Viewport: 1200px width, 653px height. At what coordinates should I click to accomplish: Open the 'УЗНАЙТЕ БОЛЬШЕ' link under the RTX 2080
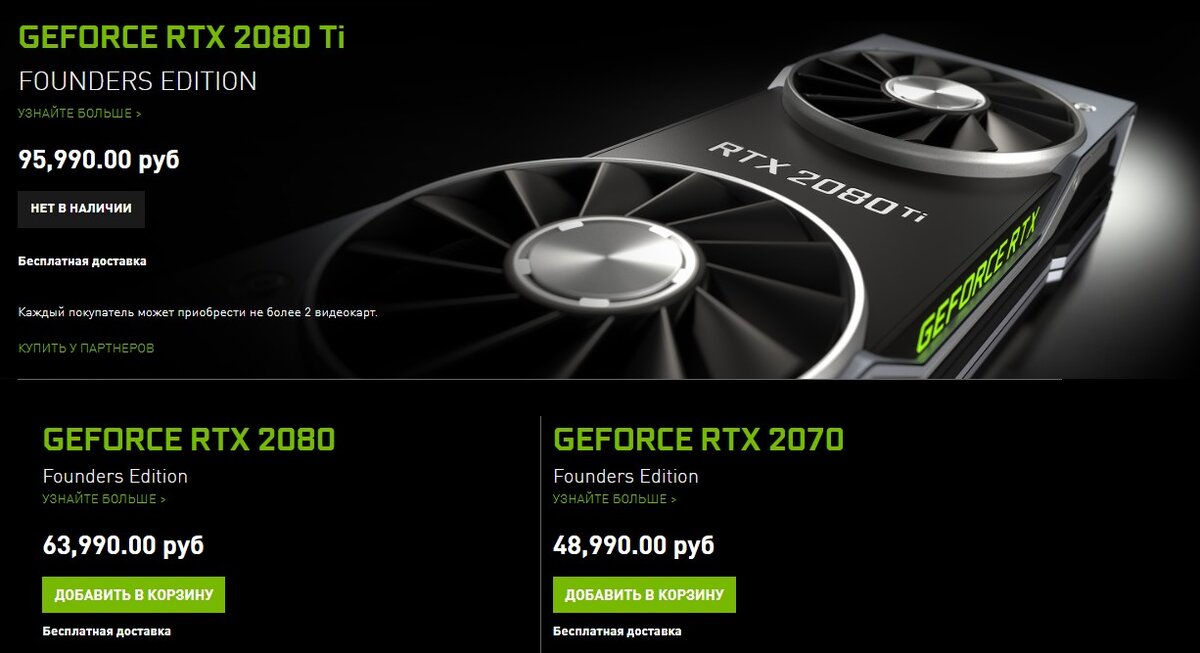[104, 498]
